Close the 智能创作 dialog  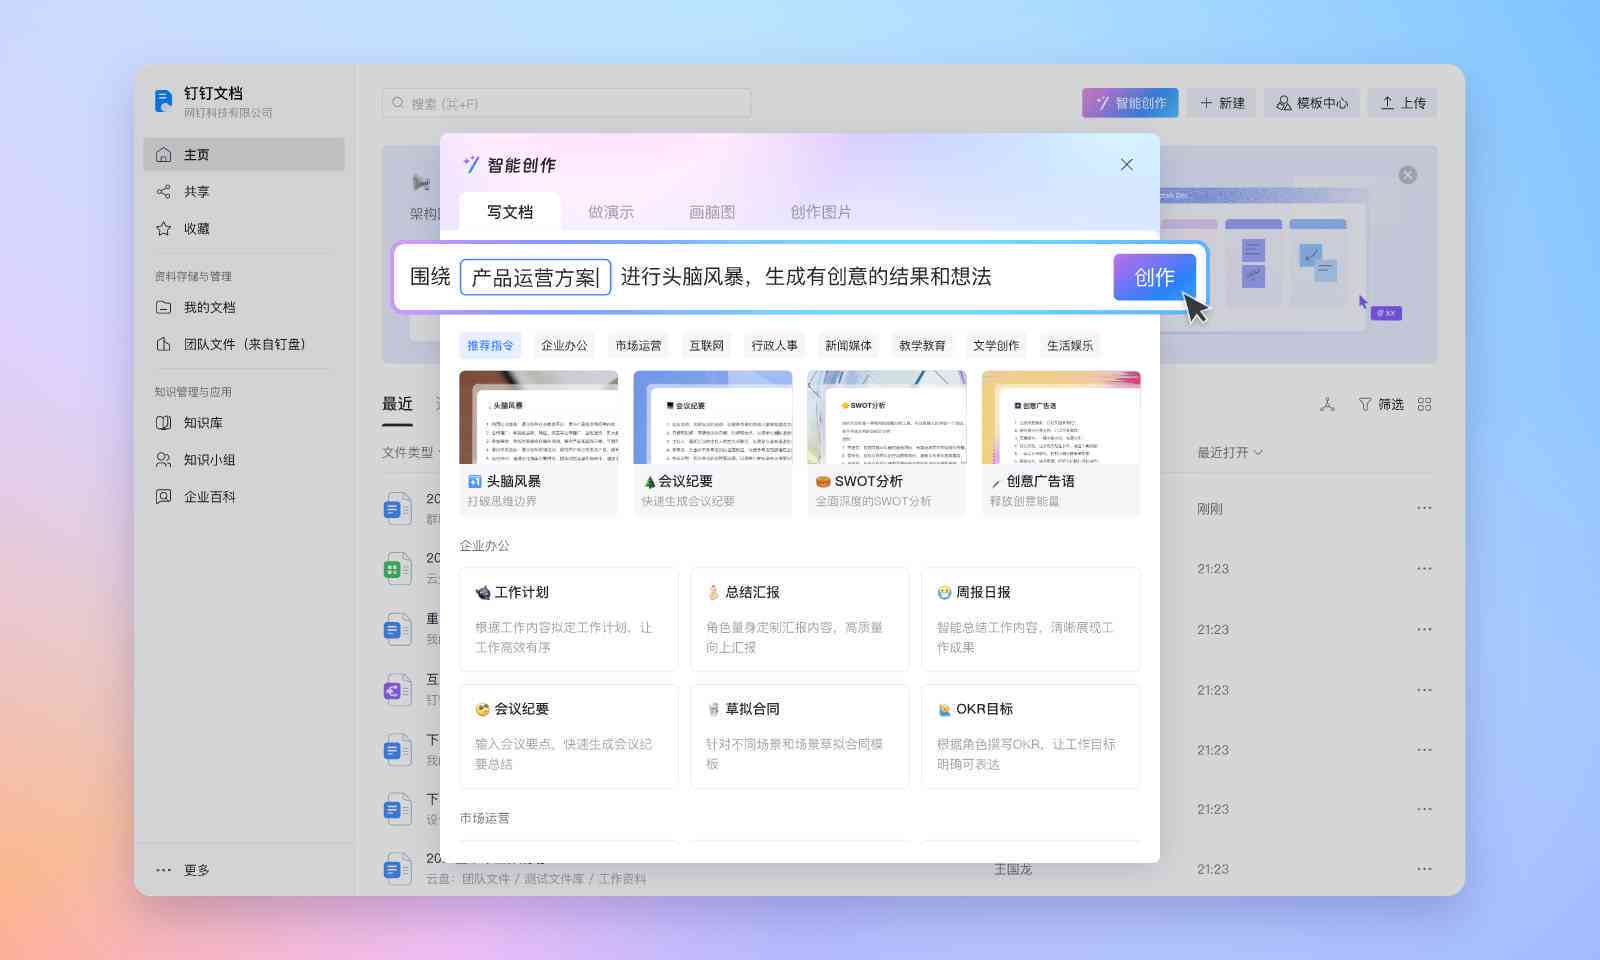pos(1127,165)
